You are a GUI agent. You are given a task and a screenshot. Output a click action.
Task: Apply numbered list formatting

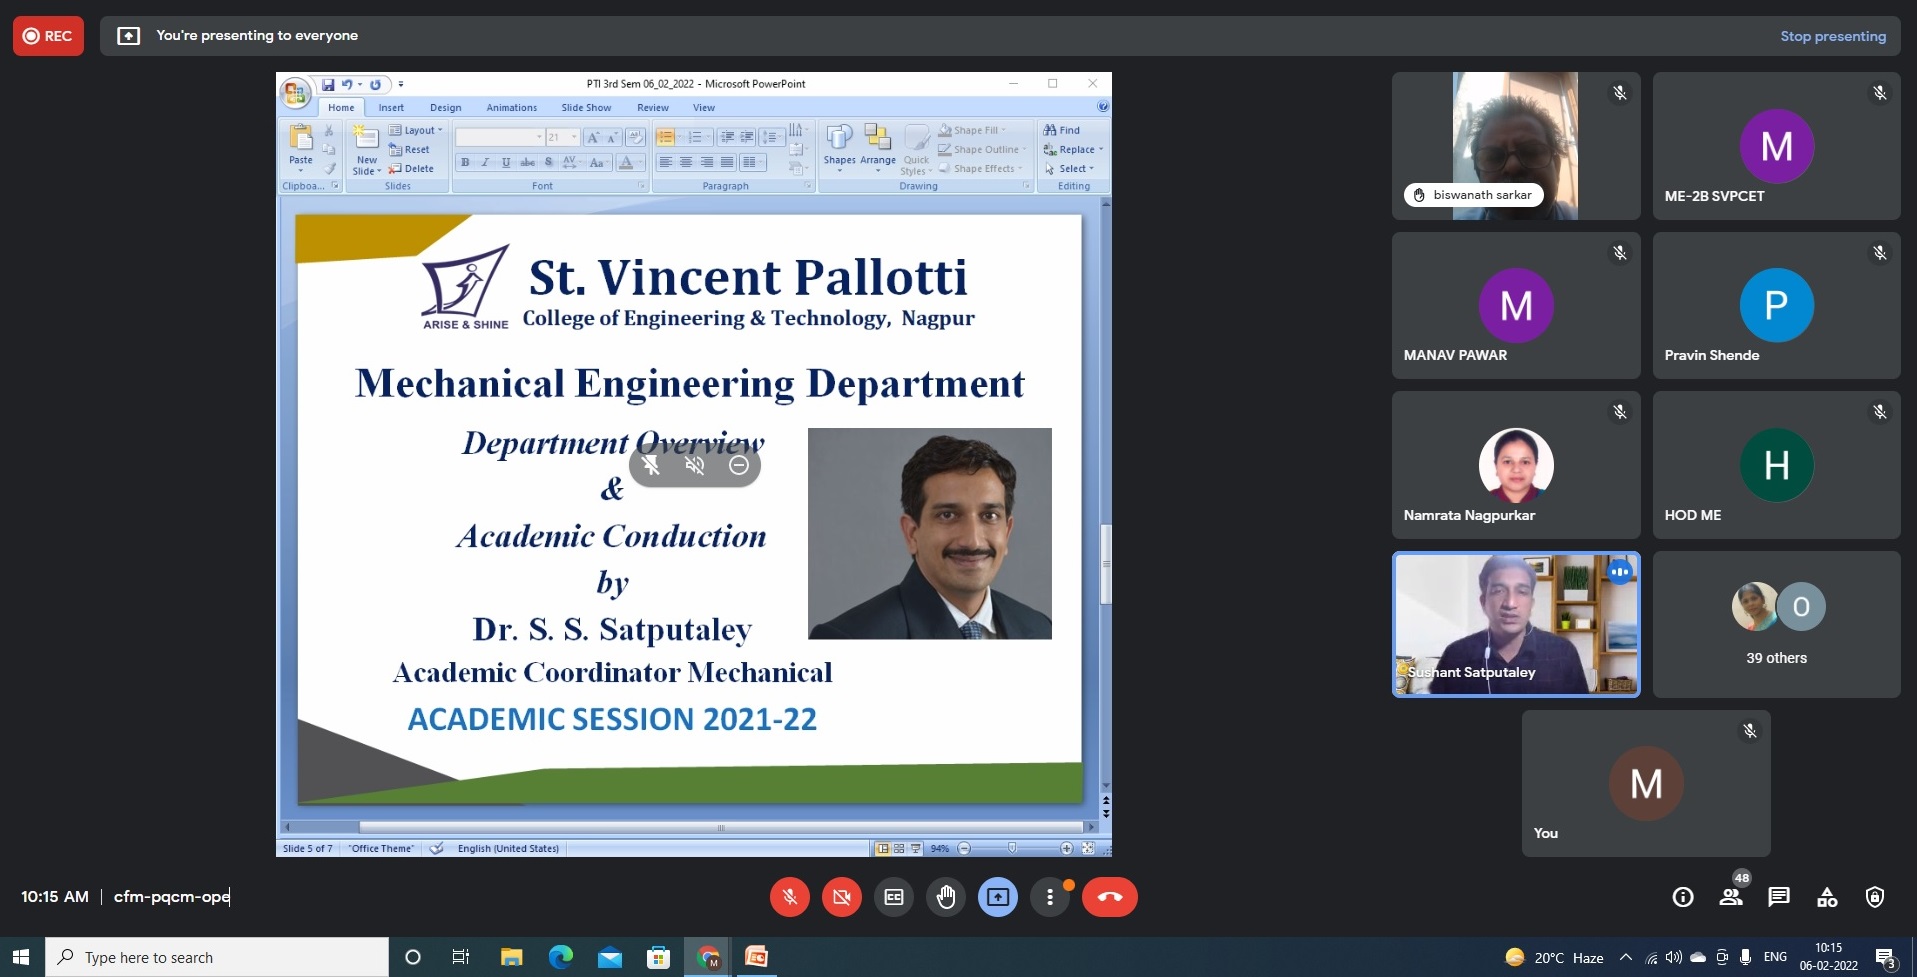pos(697,137)
